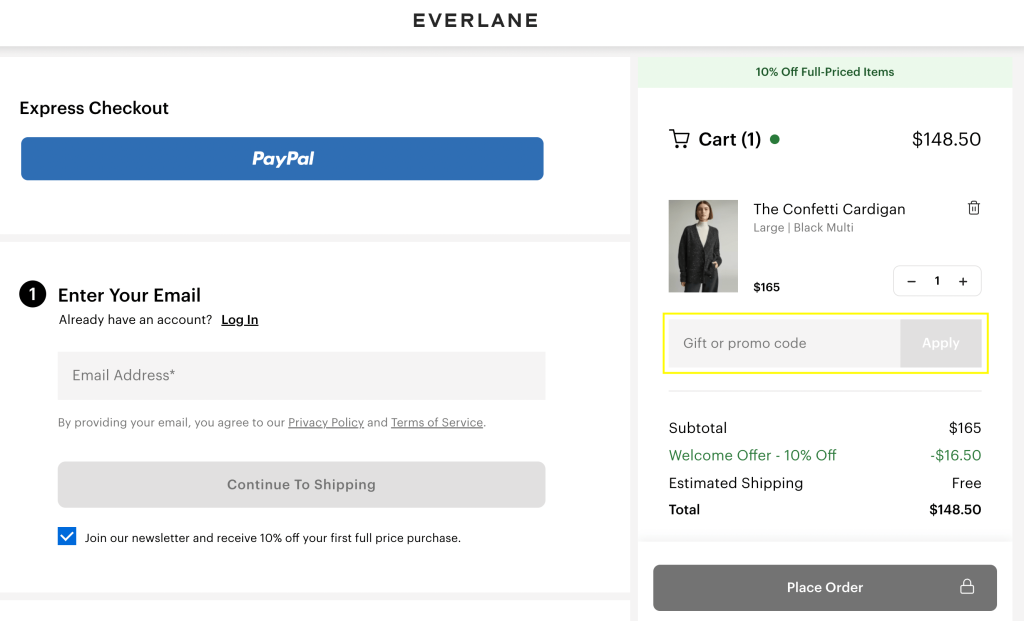Apply the promo code
The width and height of the screenshot is (1024, 621).
point(940,343)
